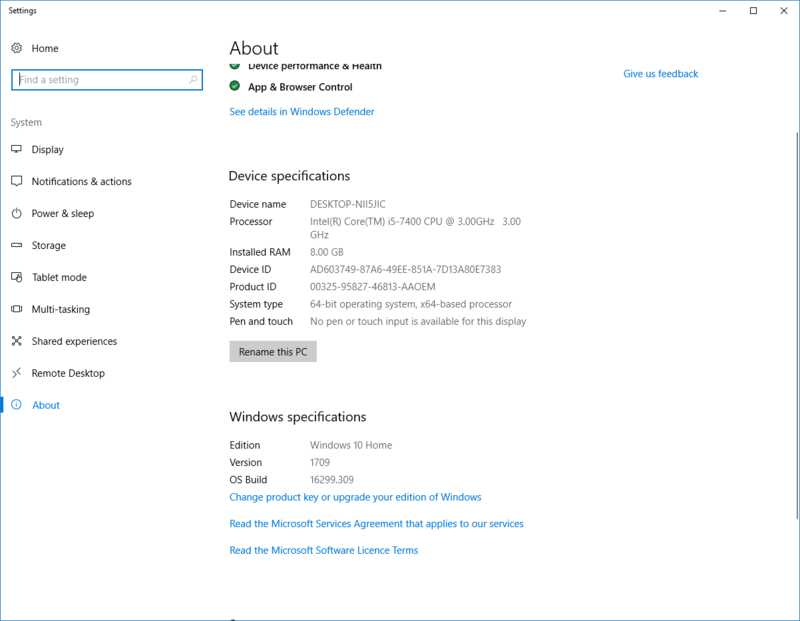Click the Device ID value AD603749-87A6...

click(x=405, y=269)
